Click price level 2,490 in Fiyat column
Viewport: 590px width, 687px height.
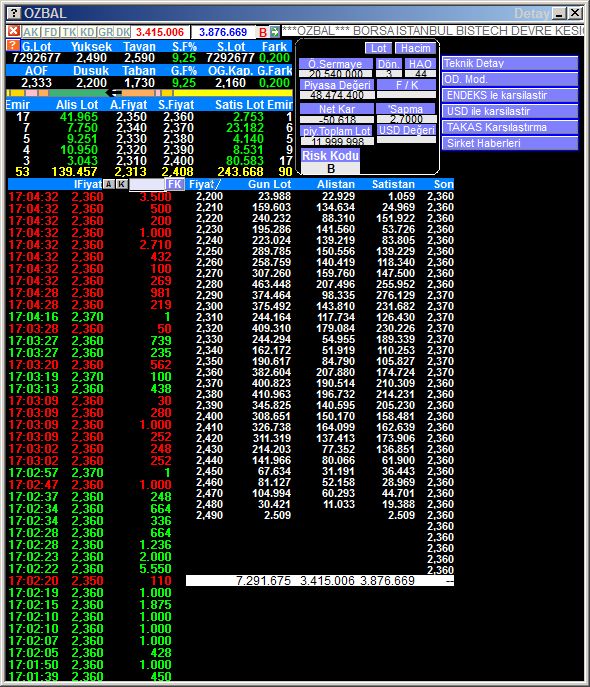(x=209, y=515)
